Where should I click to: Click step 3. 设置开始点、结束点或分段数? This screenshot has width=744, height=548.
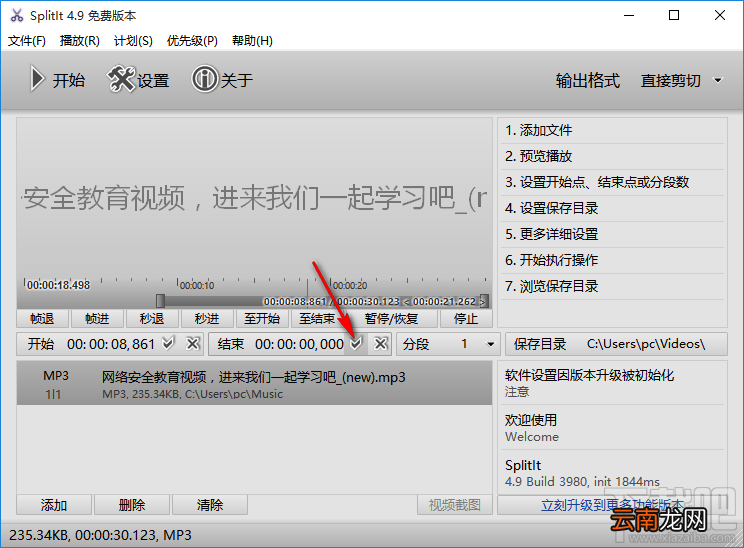coord(612,182)
